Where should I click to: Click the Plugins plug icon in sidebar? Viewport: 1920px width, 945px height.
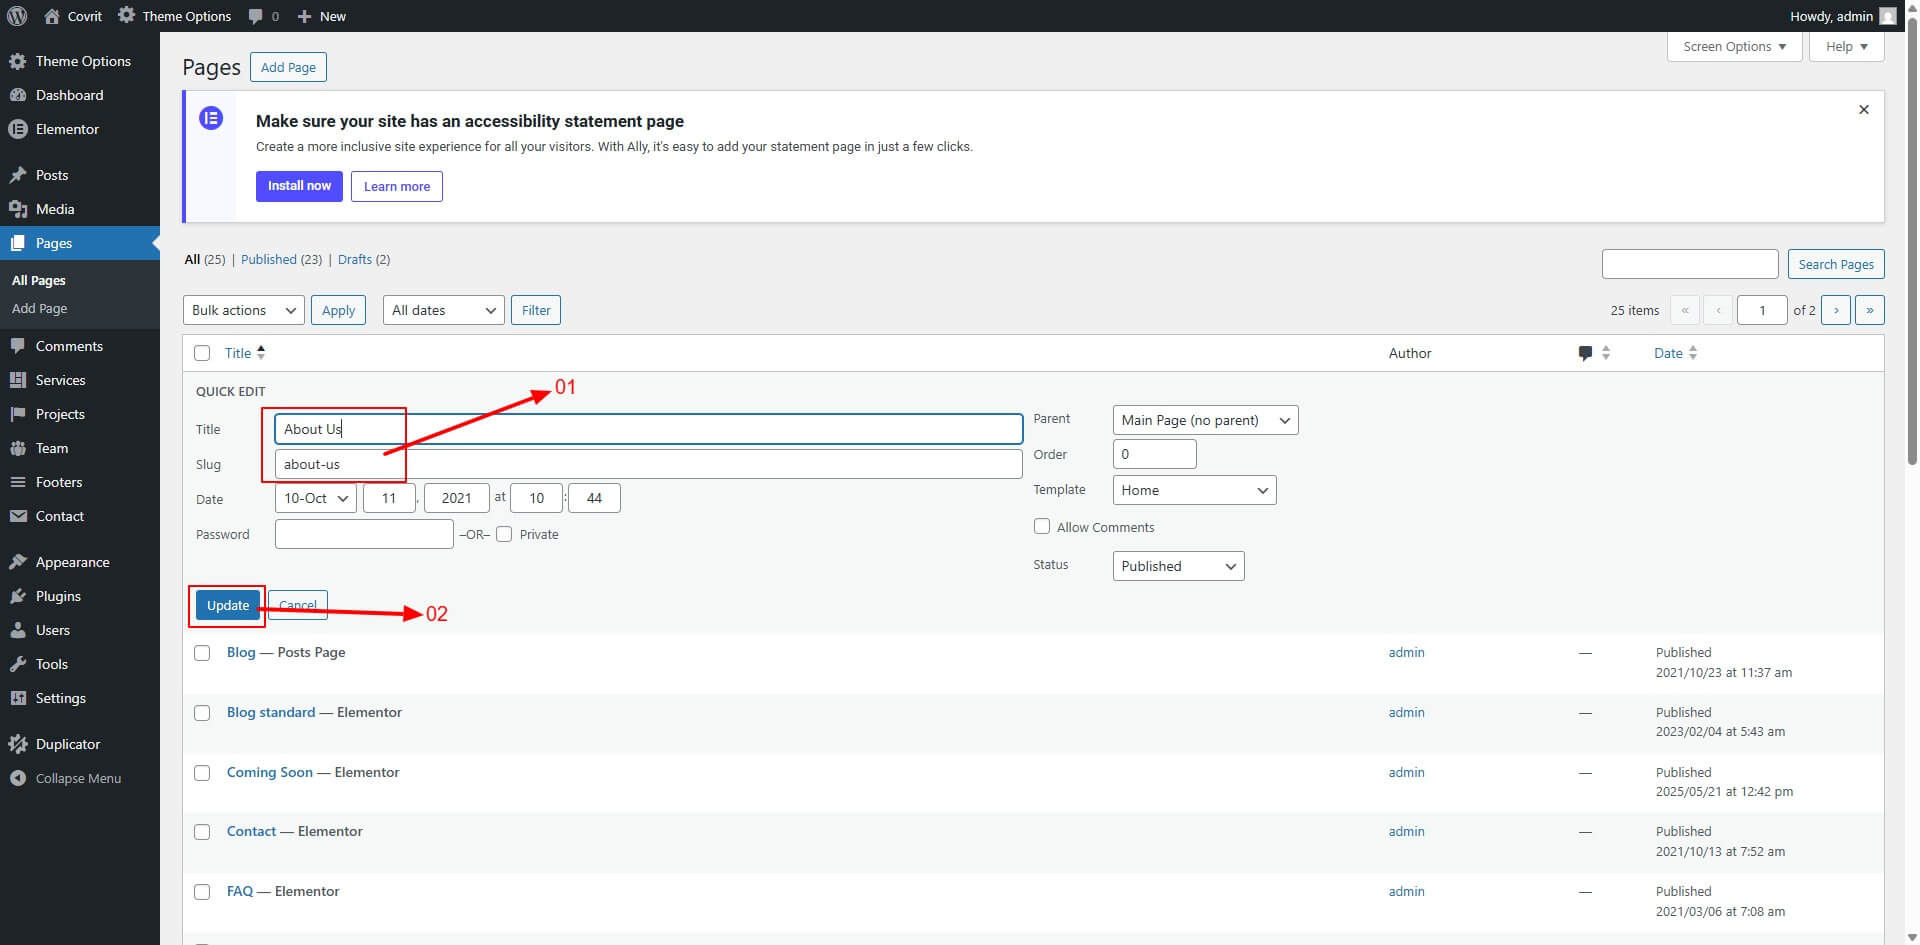click(x=17, y=596)
